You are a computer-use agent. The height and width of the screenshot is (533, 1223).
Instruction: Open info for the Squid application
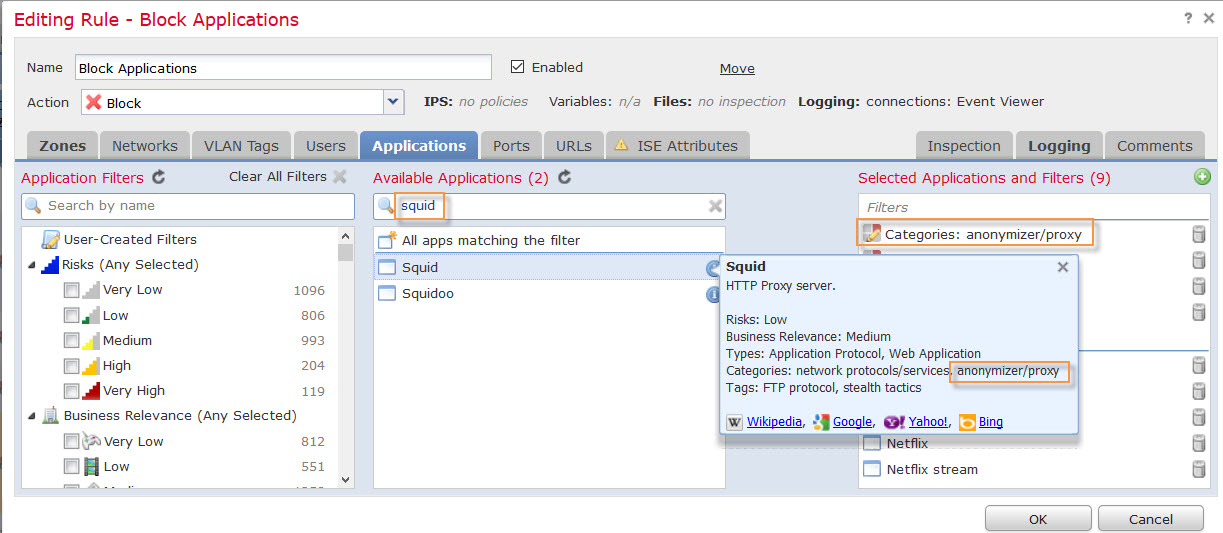pos(713,268)
